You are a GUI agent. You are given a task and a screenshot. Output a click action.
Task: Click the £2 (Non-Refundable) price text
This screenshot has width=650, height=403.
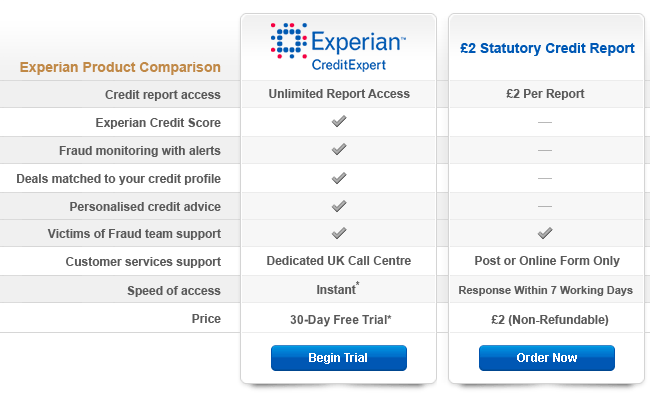[x=550, y=320]
